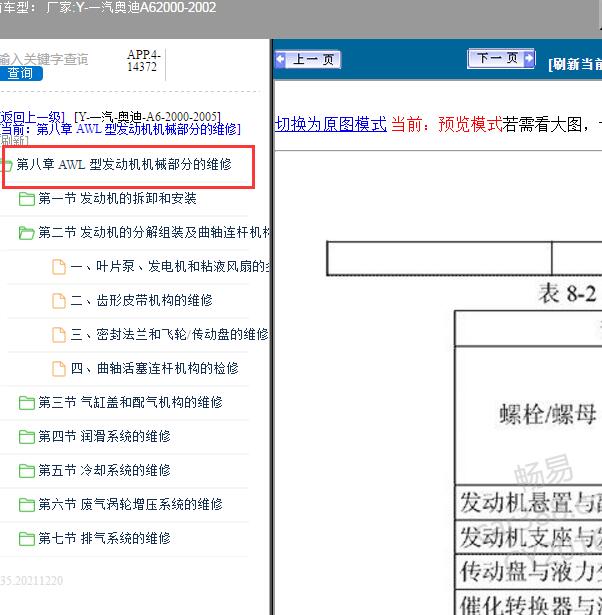
Task: Click APP.4-14372 code text
Action: click(x=144, y=60)
